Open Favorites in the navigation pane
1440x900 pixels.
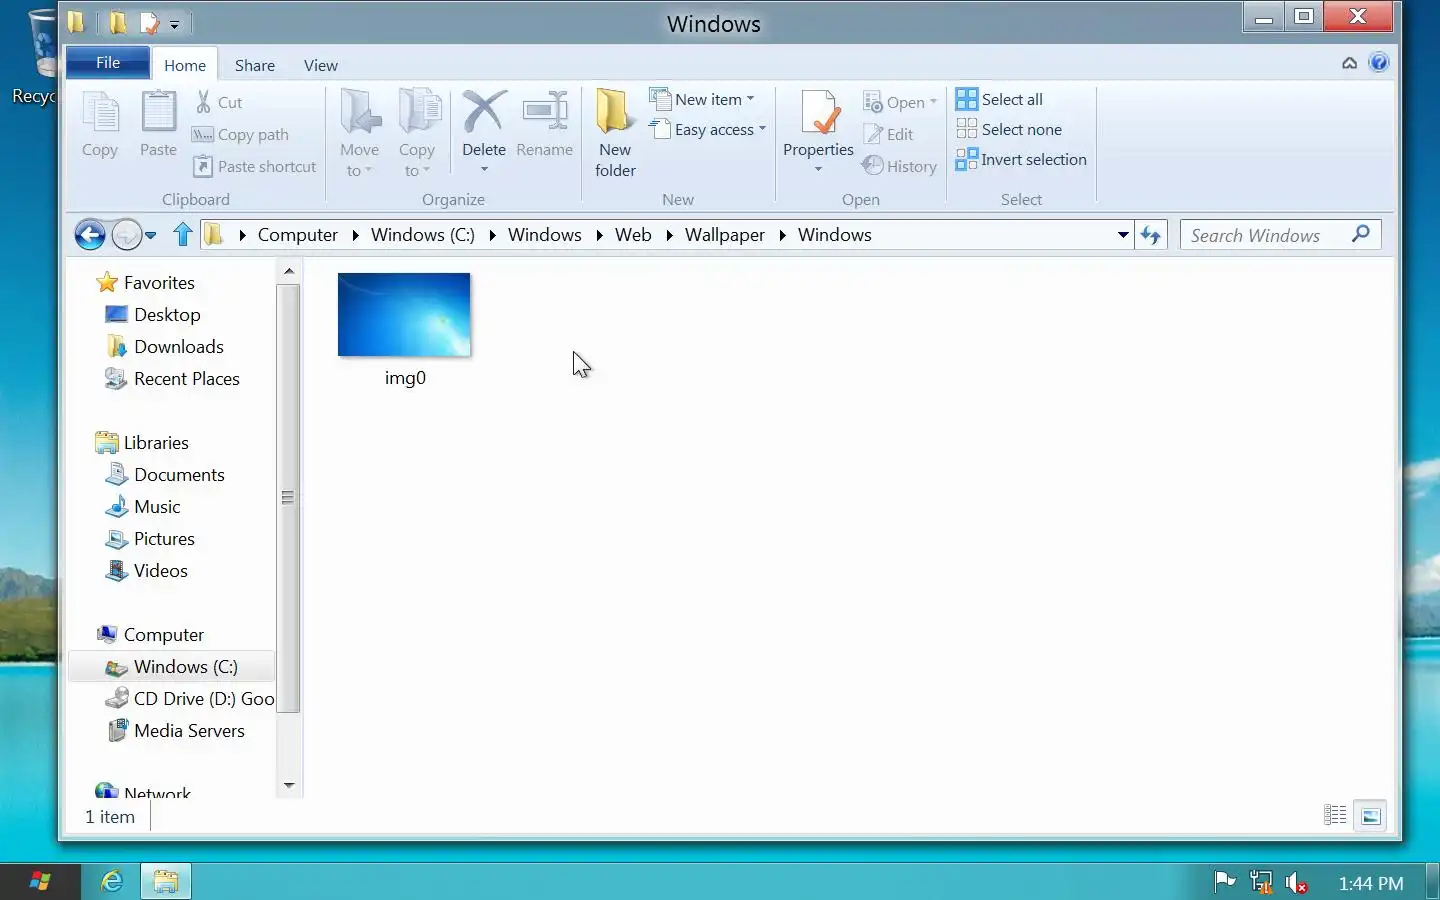[146, 283]
